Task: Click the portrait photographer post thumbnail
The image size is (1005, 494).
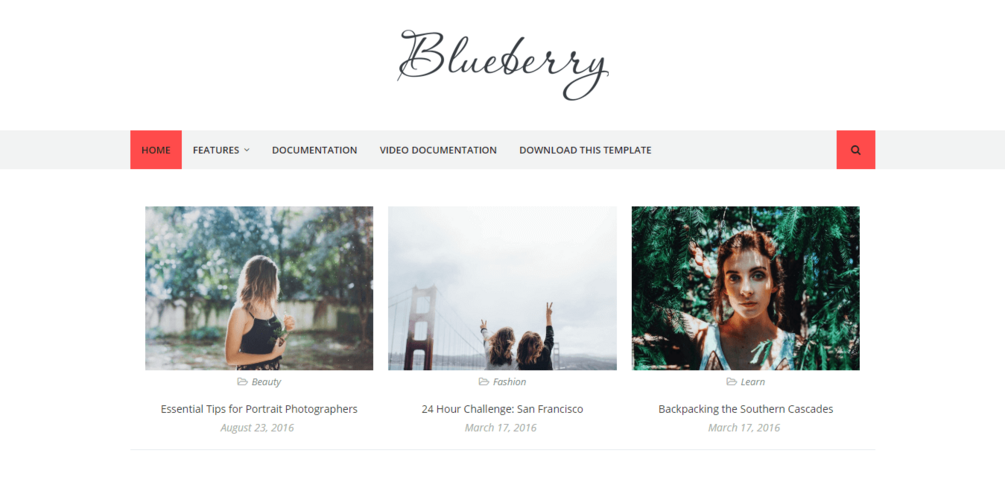Action: (259, 288)
